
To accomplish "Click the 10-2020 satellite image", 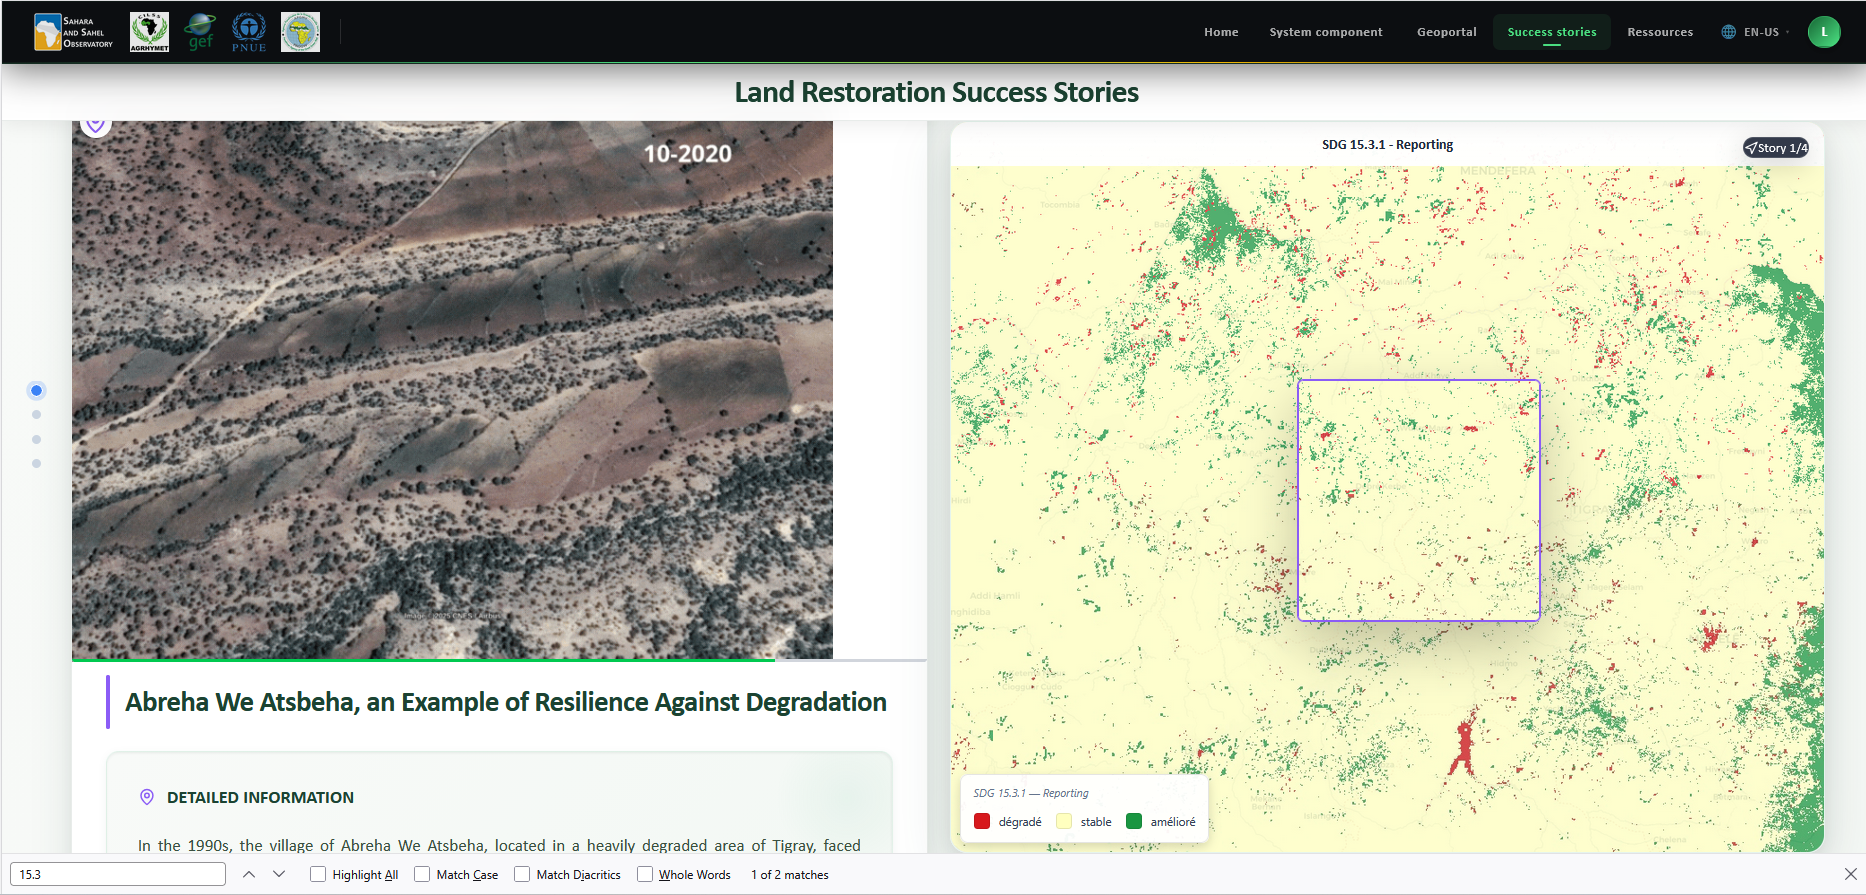I will tap(452, 390).
